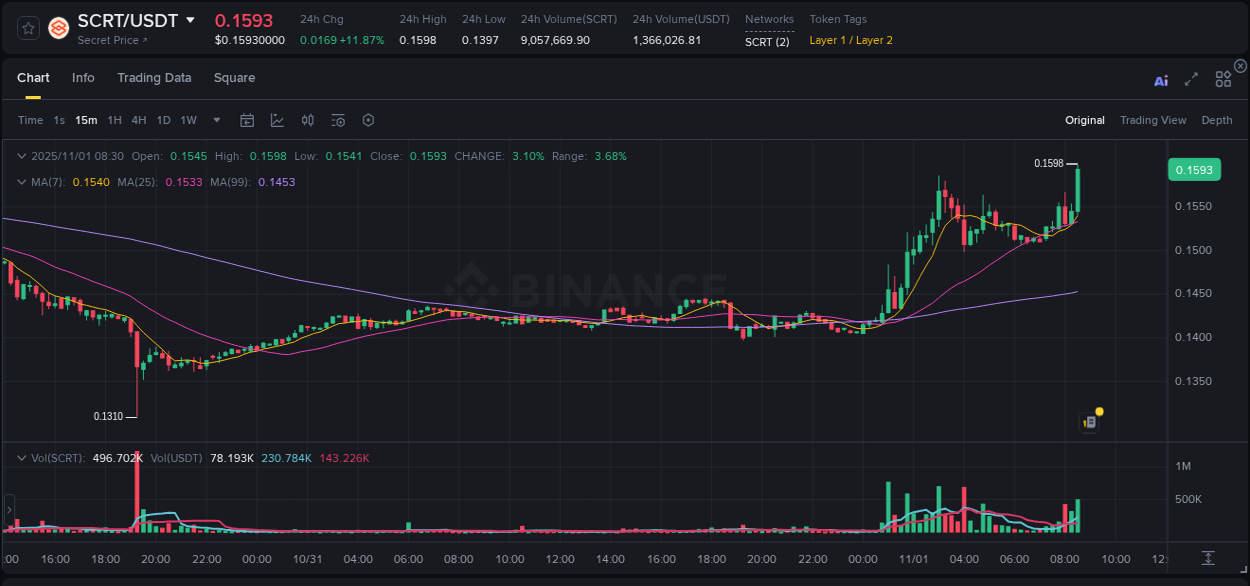Click the SCRT token logo

58,28
